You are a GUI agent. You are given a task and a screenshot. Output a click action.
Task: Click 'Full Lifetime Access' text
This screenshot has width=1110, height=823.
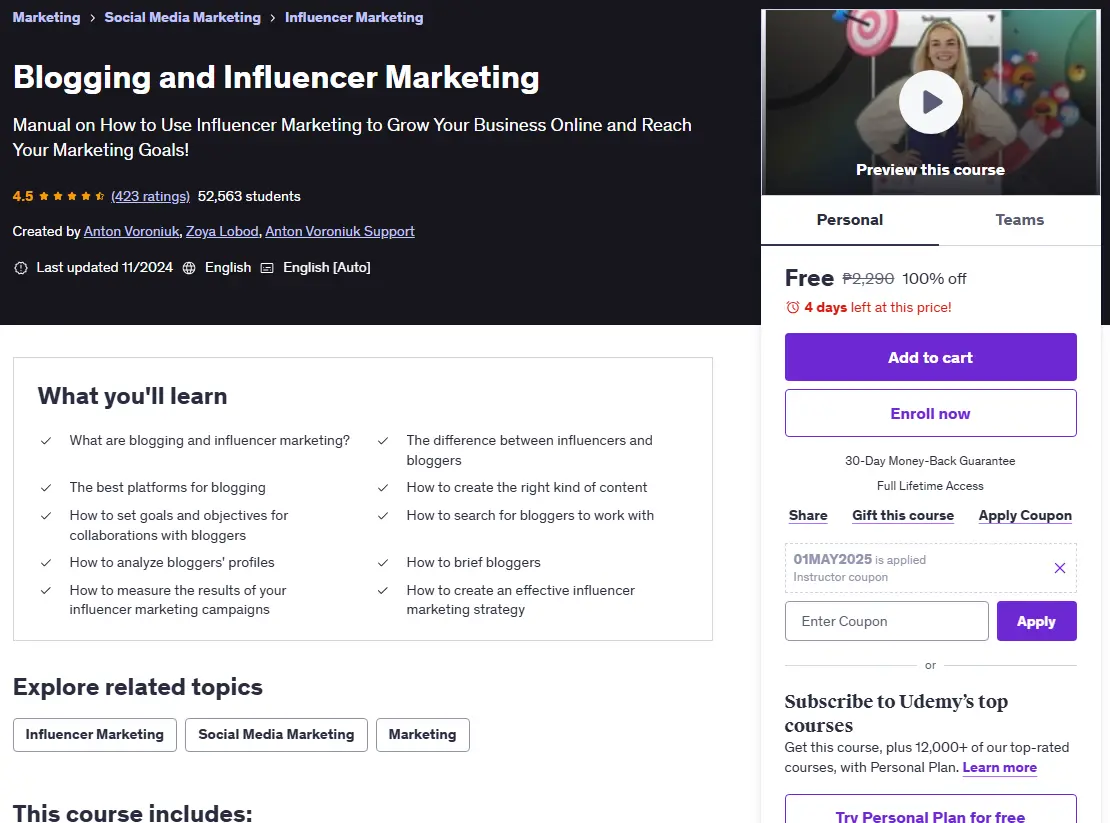930,485
